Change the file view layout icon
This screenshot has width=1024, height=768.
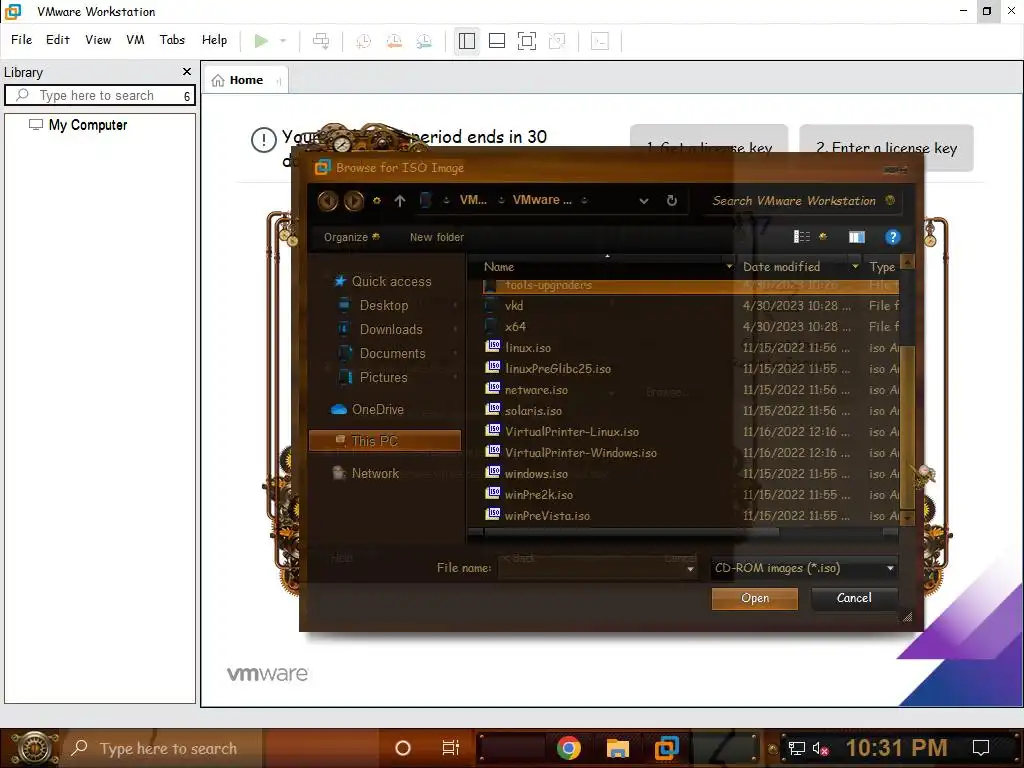801,237
